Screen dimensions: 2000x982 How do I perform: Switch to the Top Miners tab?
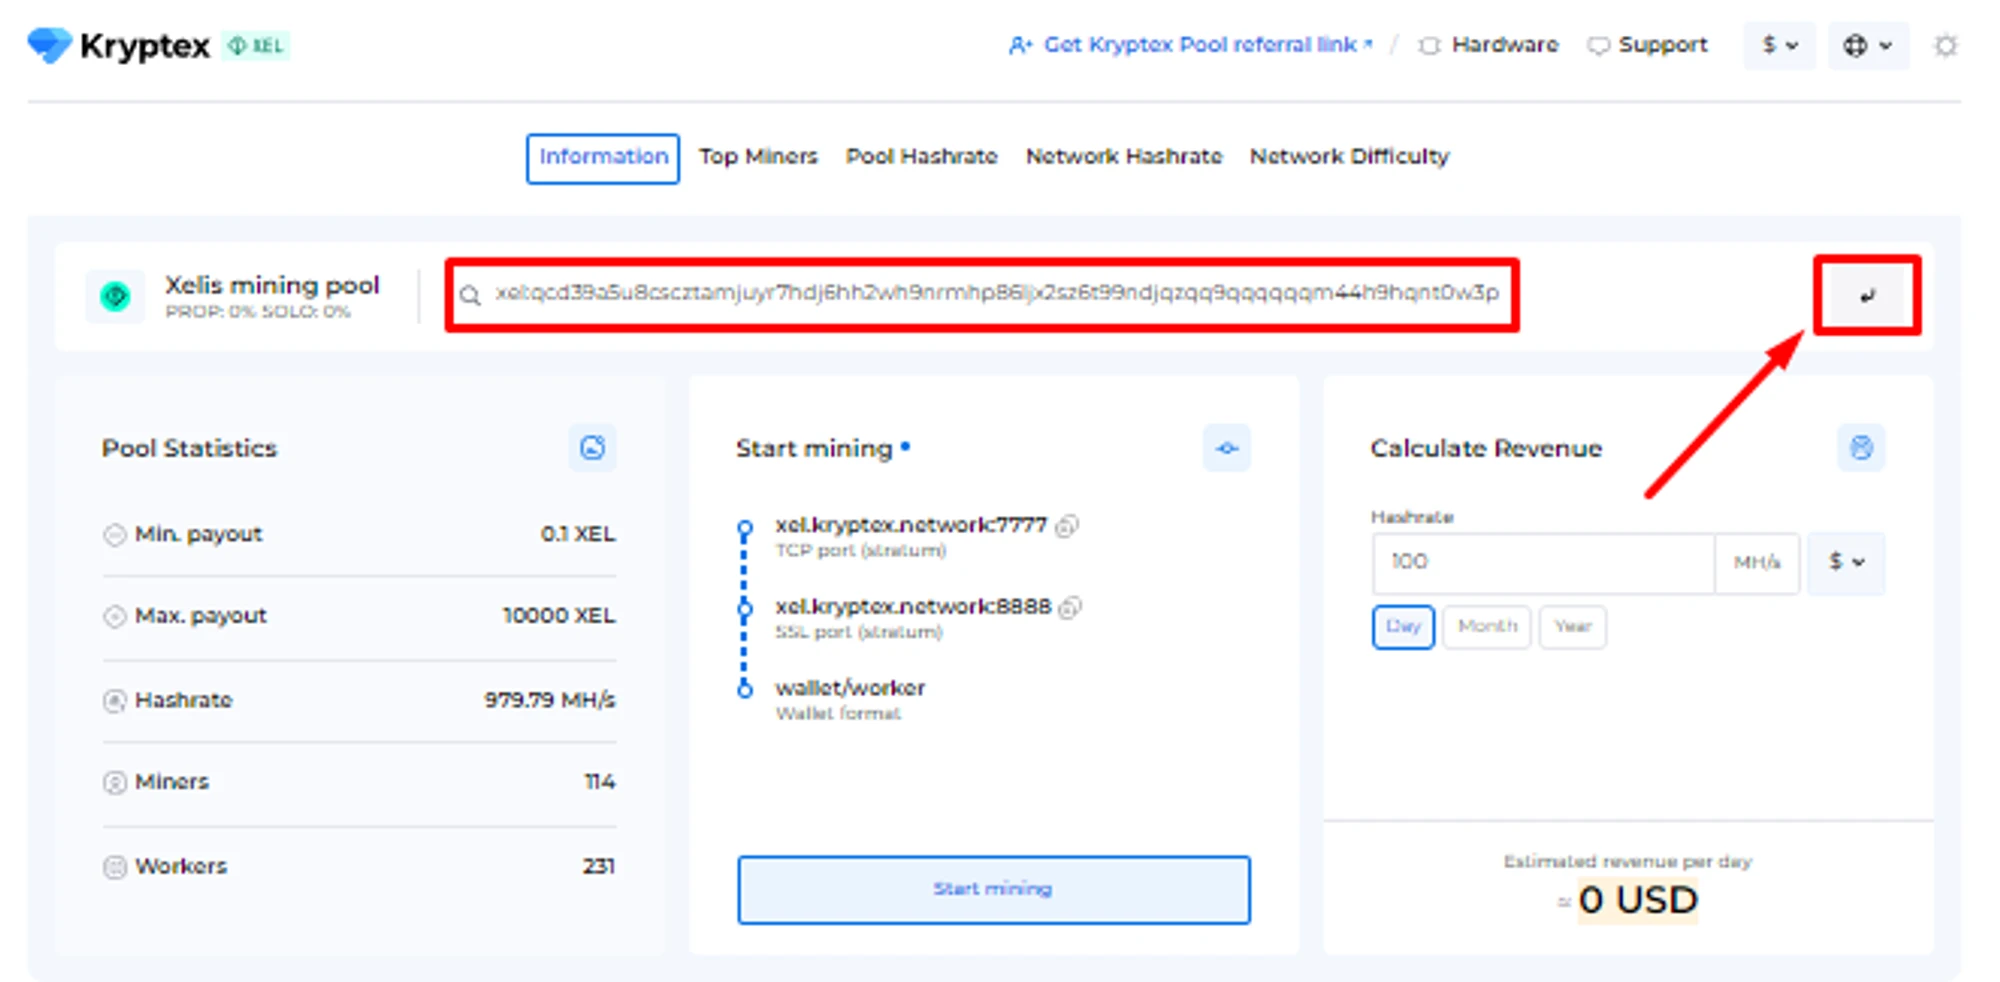pyautogui.click(x=758, y=157)
